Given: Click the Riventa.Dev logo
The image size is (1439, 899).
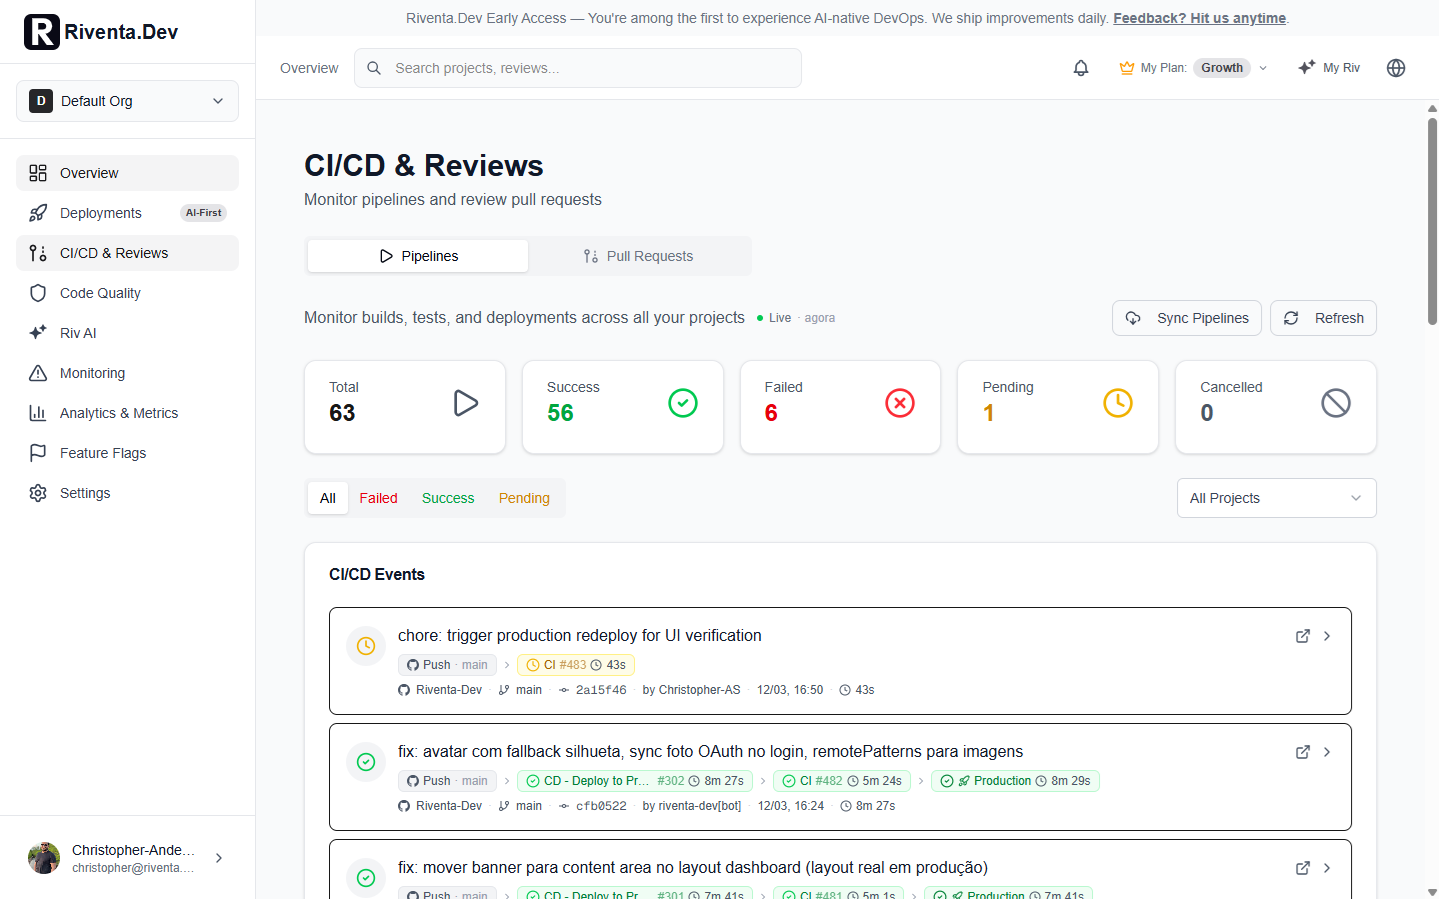Looking at the screenshot, I should 99,31.
